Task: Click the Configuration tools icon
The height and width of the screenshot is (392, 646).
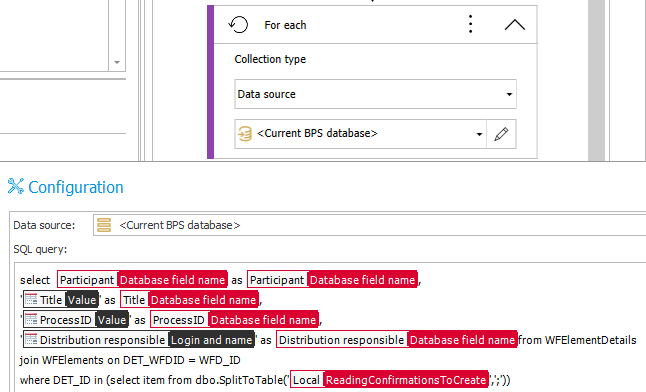Action: click(x=16, y=186)
